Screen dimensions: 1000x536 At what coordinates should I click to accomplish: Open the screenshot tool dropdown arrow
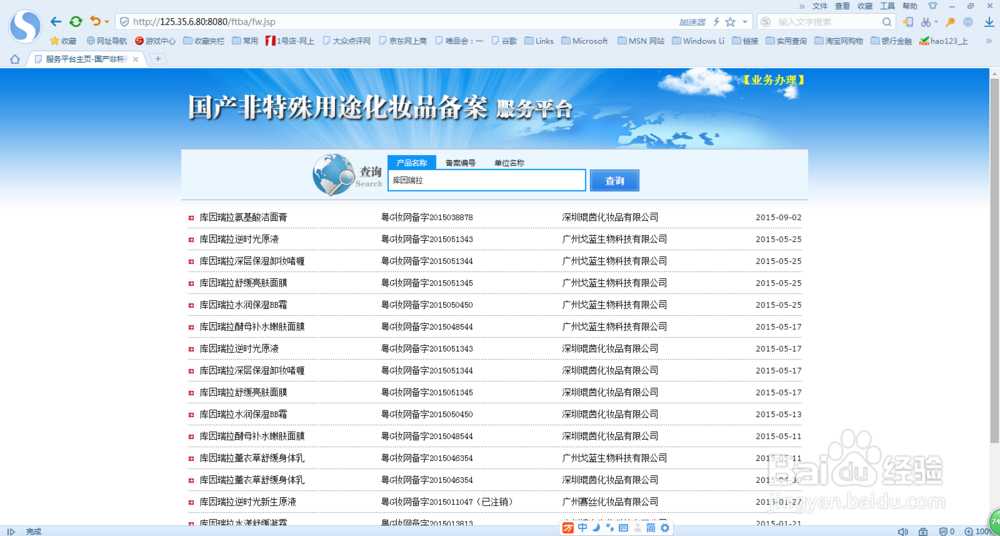coord(936,22)
